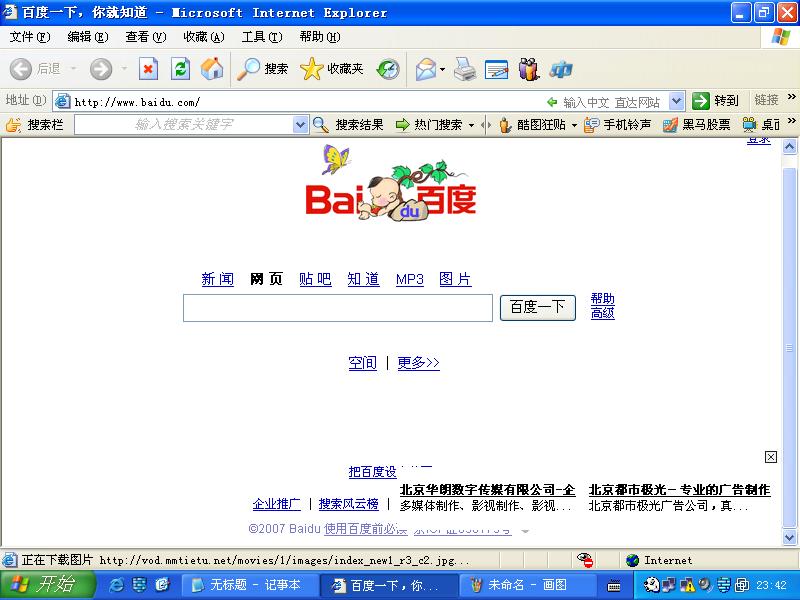Open Mail button dropdown arrow
800x600 pixels.
click(x=442, y=69)
